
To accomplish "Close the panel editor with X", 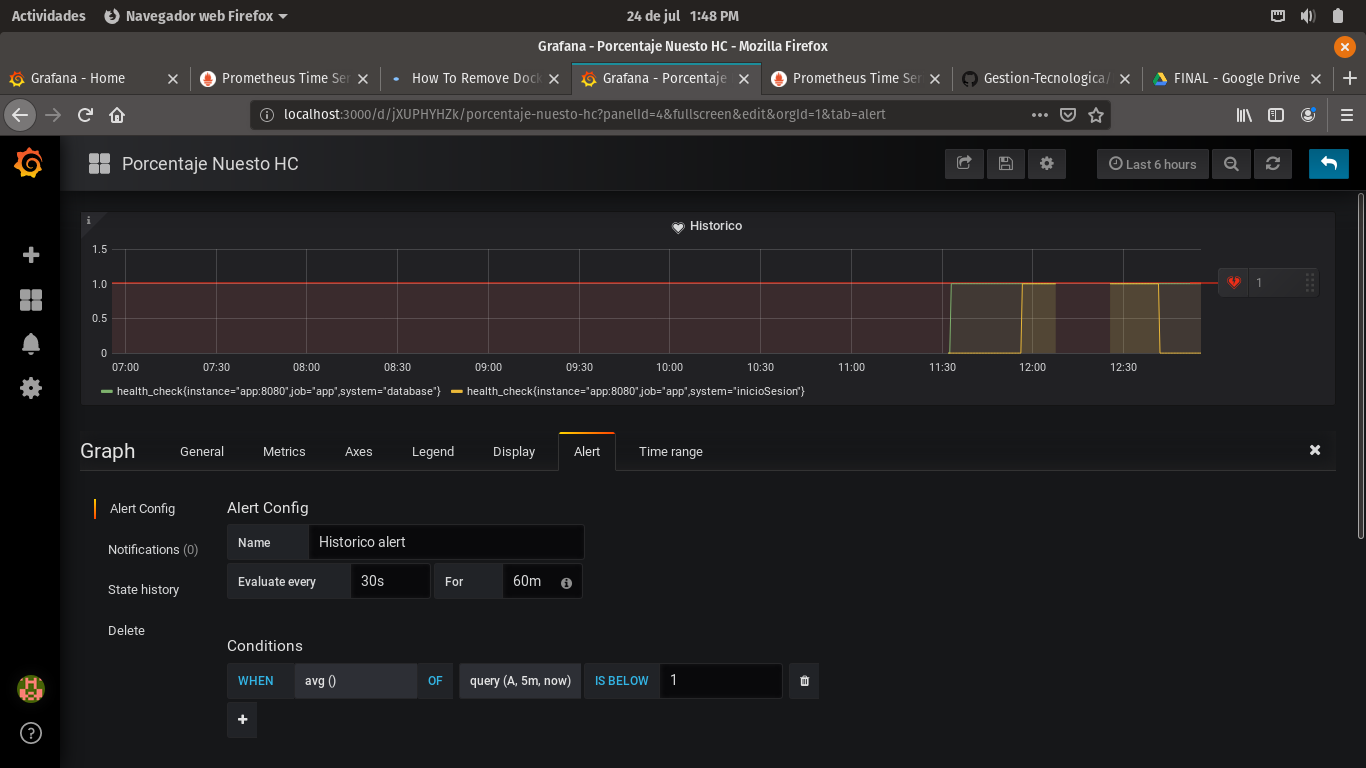I will pos(1315,450).
